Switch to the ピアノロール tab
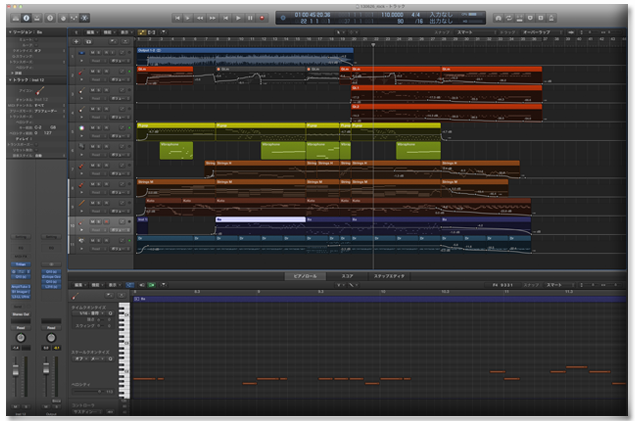635x421 pixels. click(x=305, y=276)
